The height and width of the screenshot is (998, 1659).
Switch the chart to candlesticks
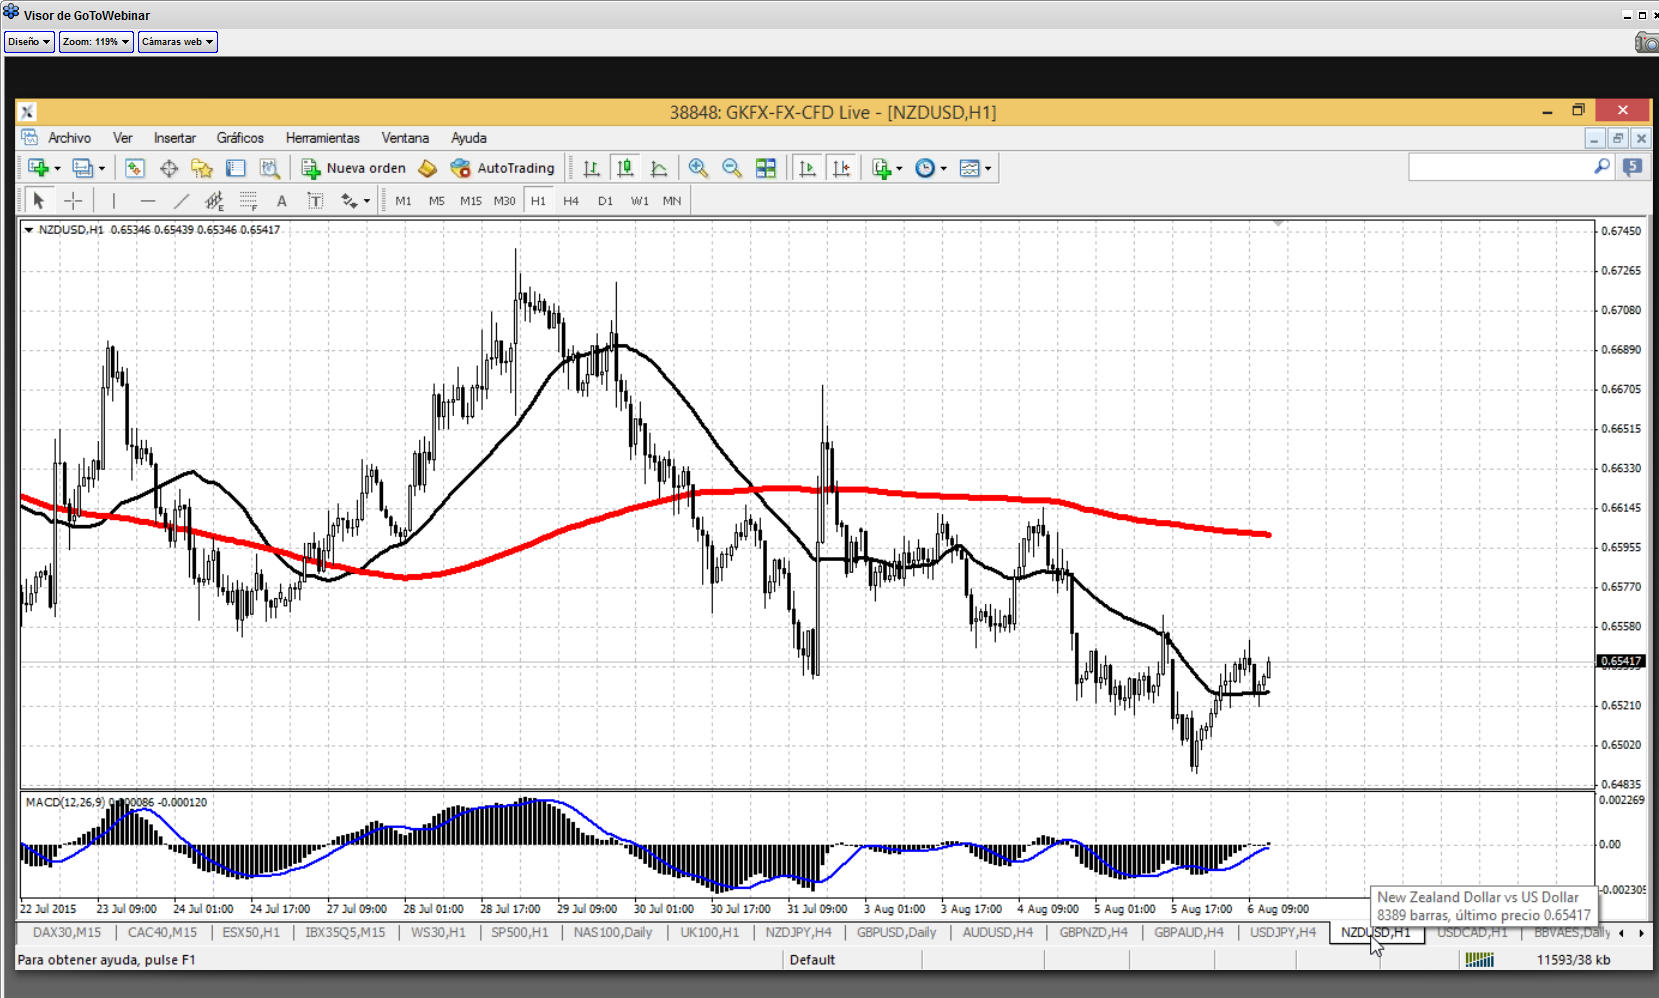point(626,168)
